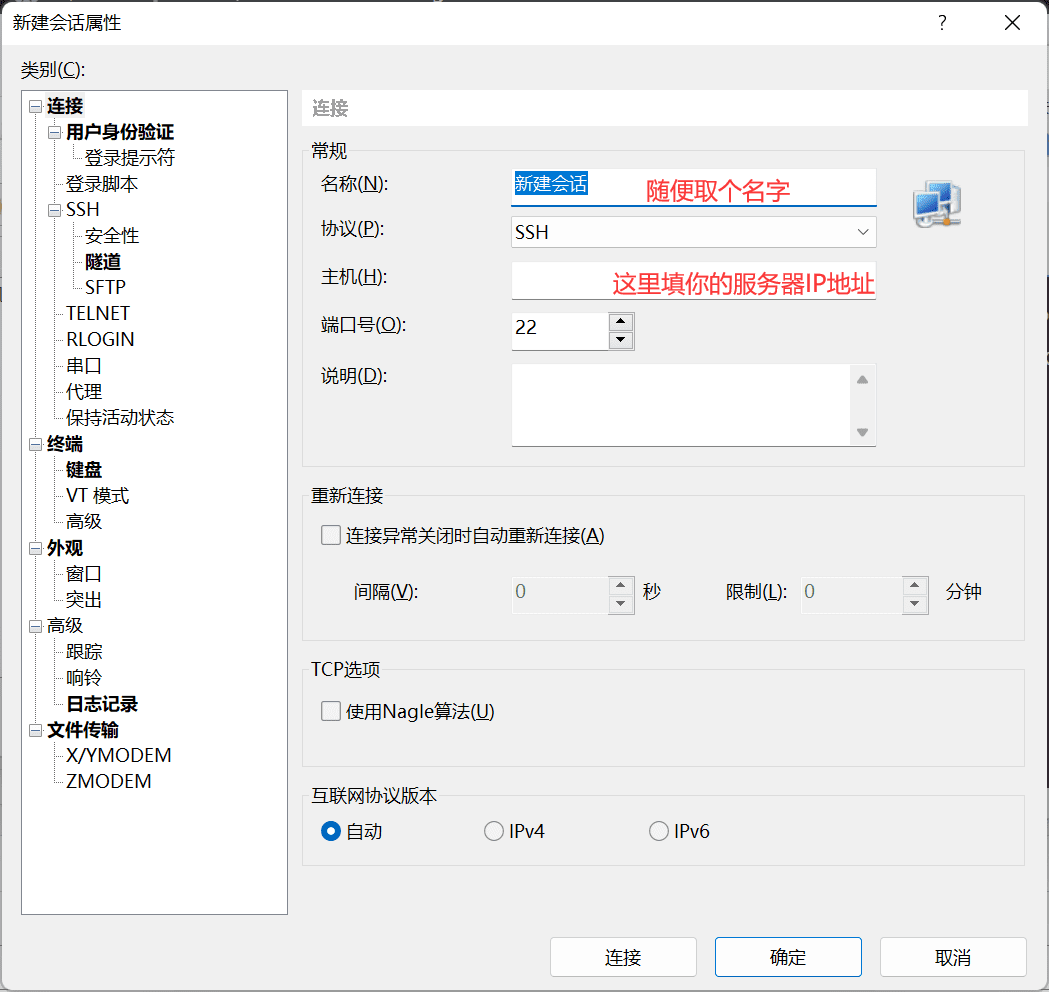Close the 新建会话属性 dialog
This screenshot has width=1049, height=992.
1012,23
